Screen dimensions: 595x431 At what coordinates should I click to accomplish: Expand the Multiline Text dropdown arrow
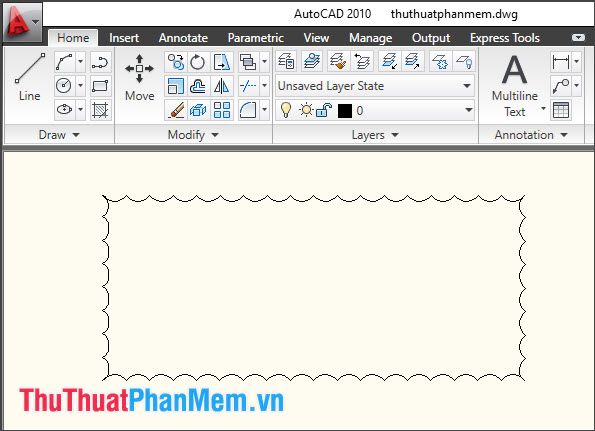click(543, 109)
